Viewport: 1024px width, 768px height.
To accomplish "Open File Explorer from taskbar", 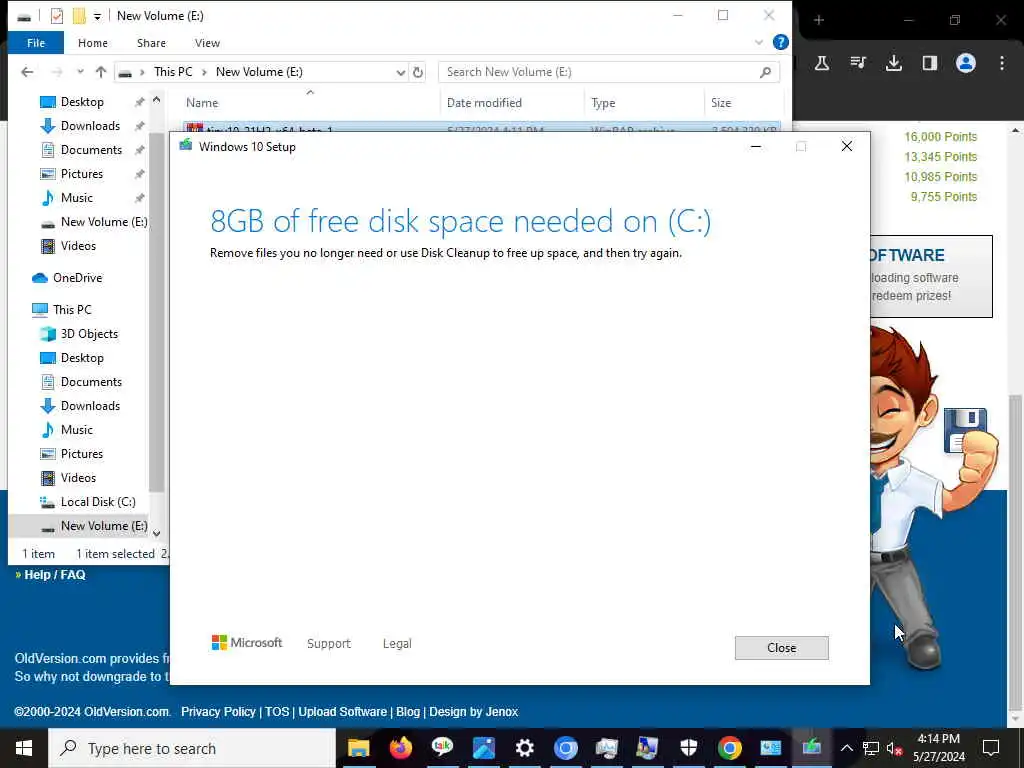I will tap(359, 748).
